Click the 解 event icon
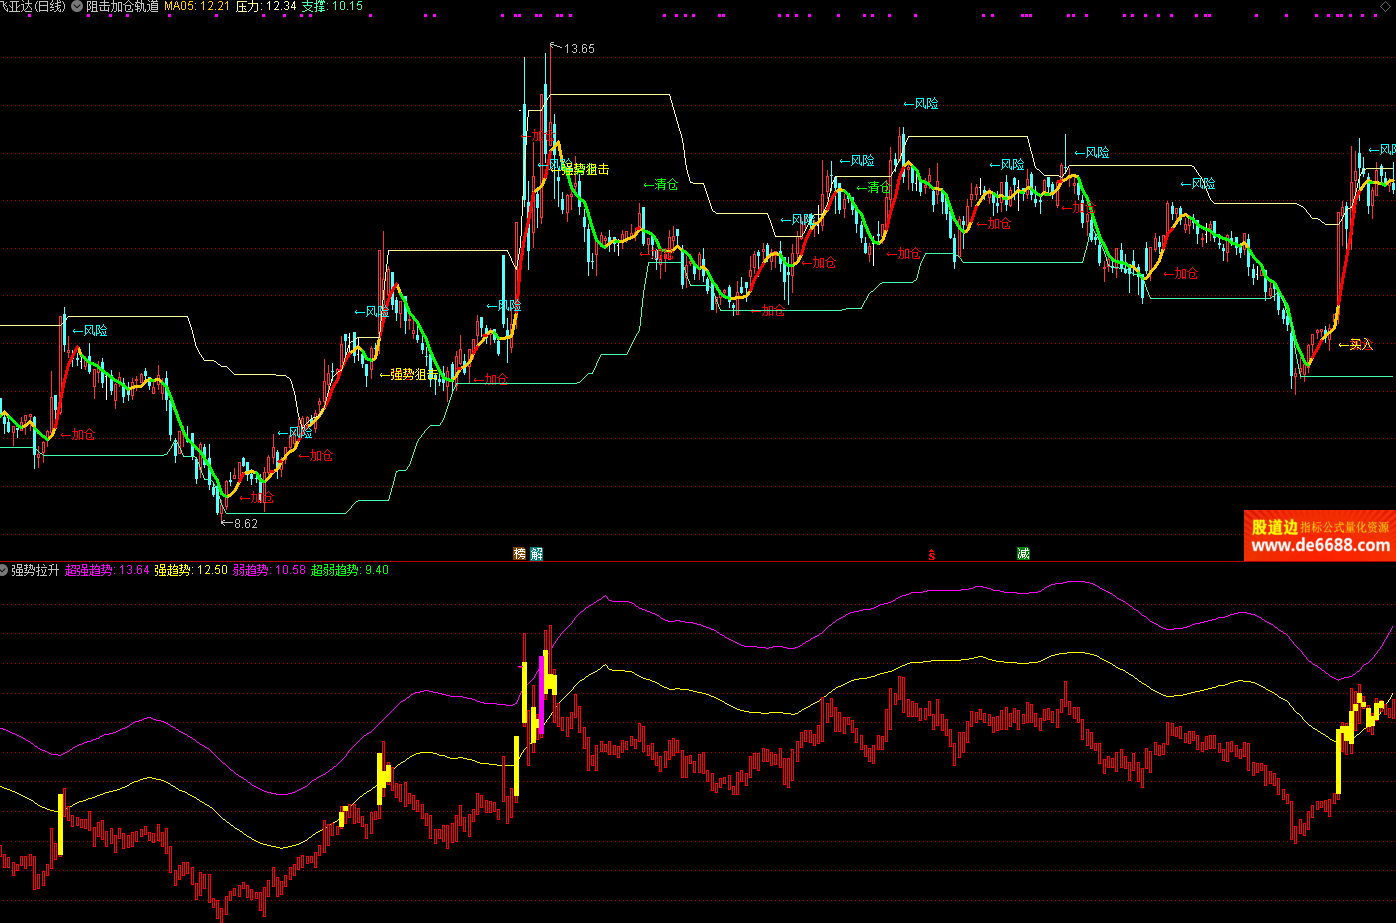This screenshot has width=1396, height=923. pos(537,553)
